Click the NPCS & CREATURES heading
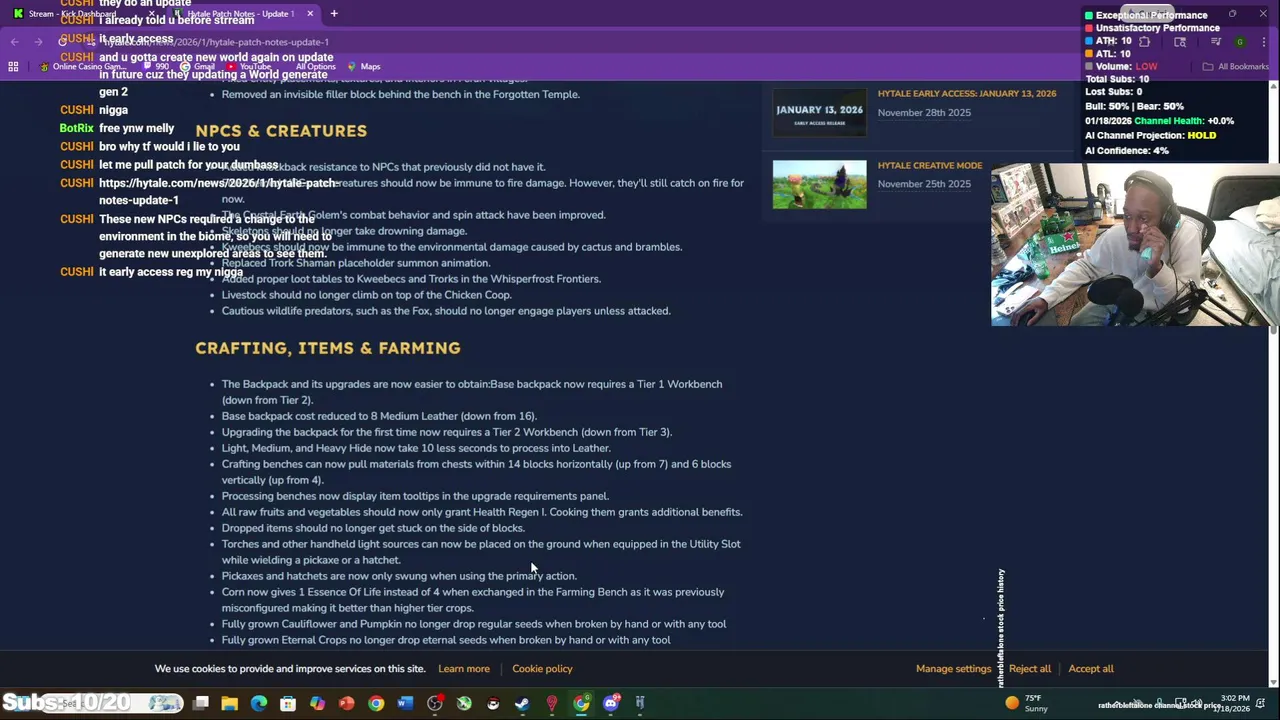 (x=281, y=131)
